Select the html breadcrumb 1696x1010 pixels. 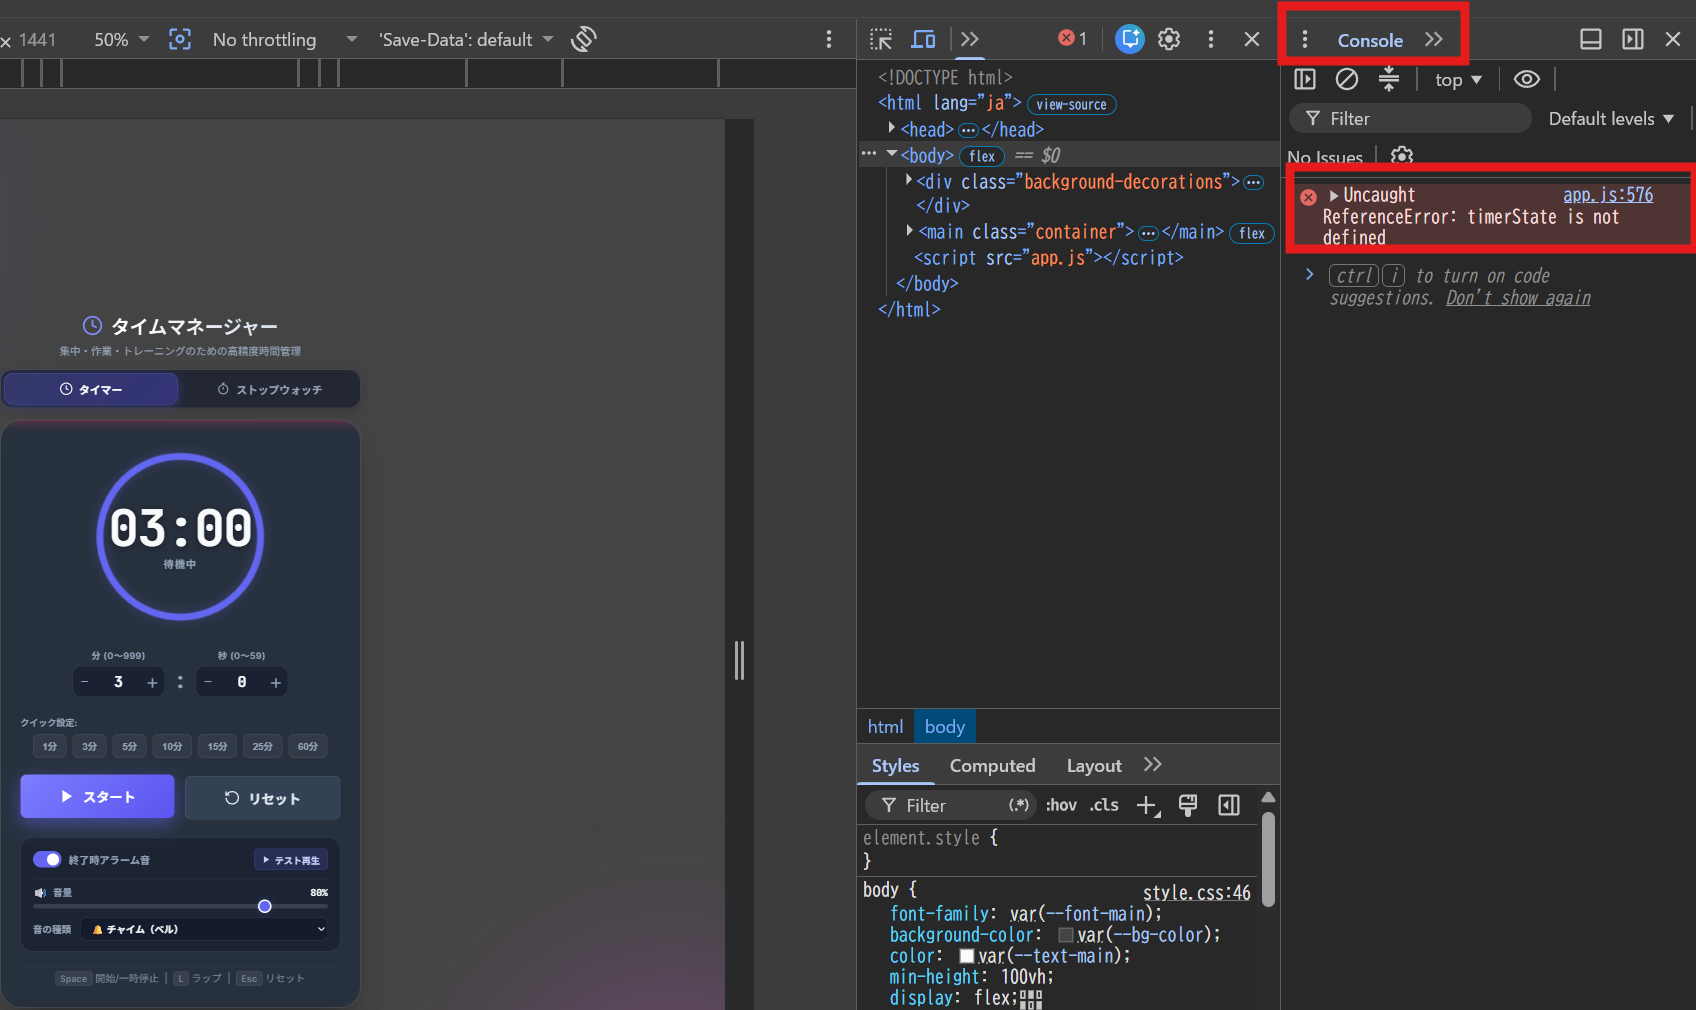[885, 727]
